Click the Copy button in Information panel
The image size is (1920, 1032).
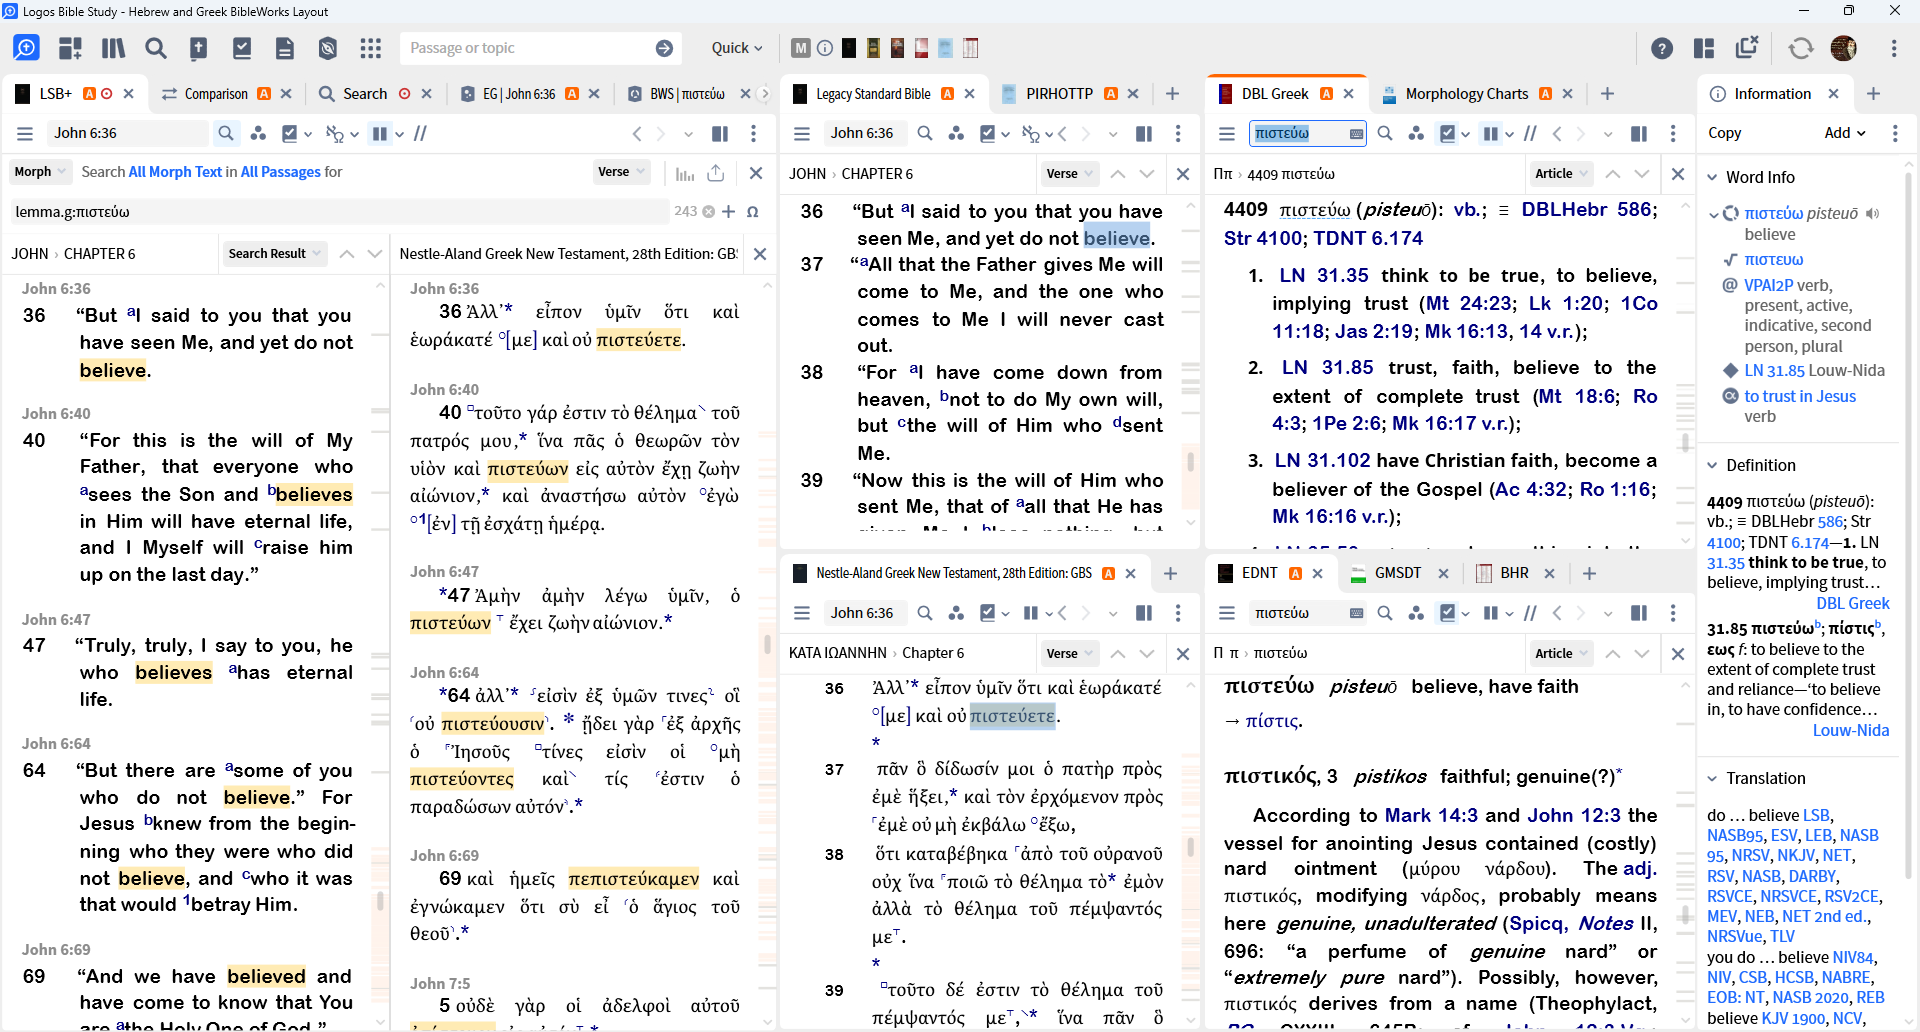pos(1724,133)
